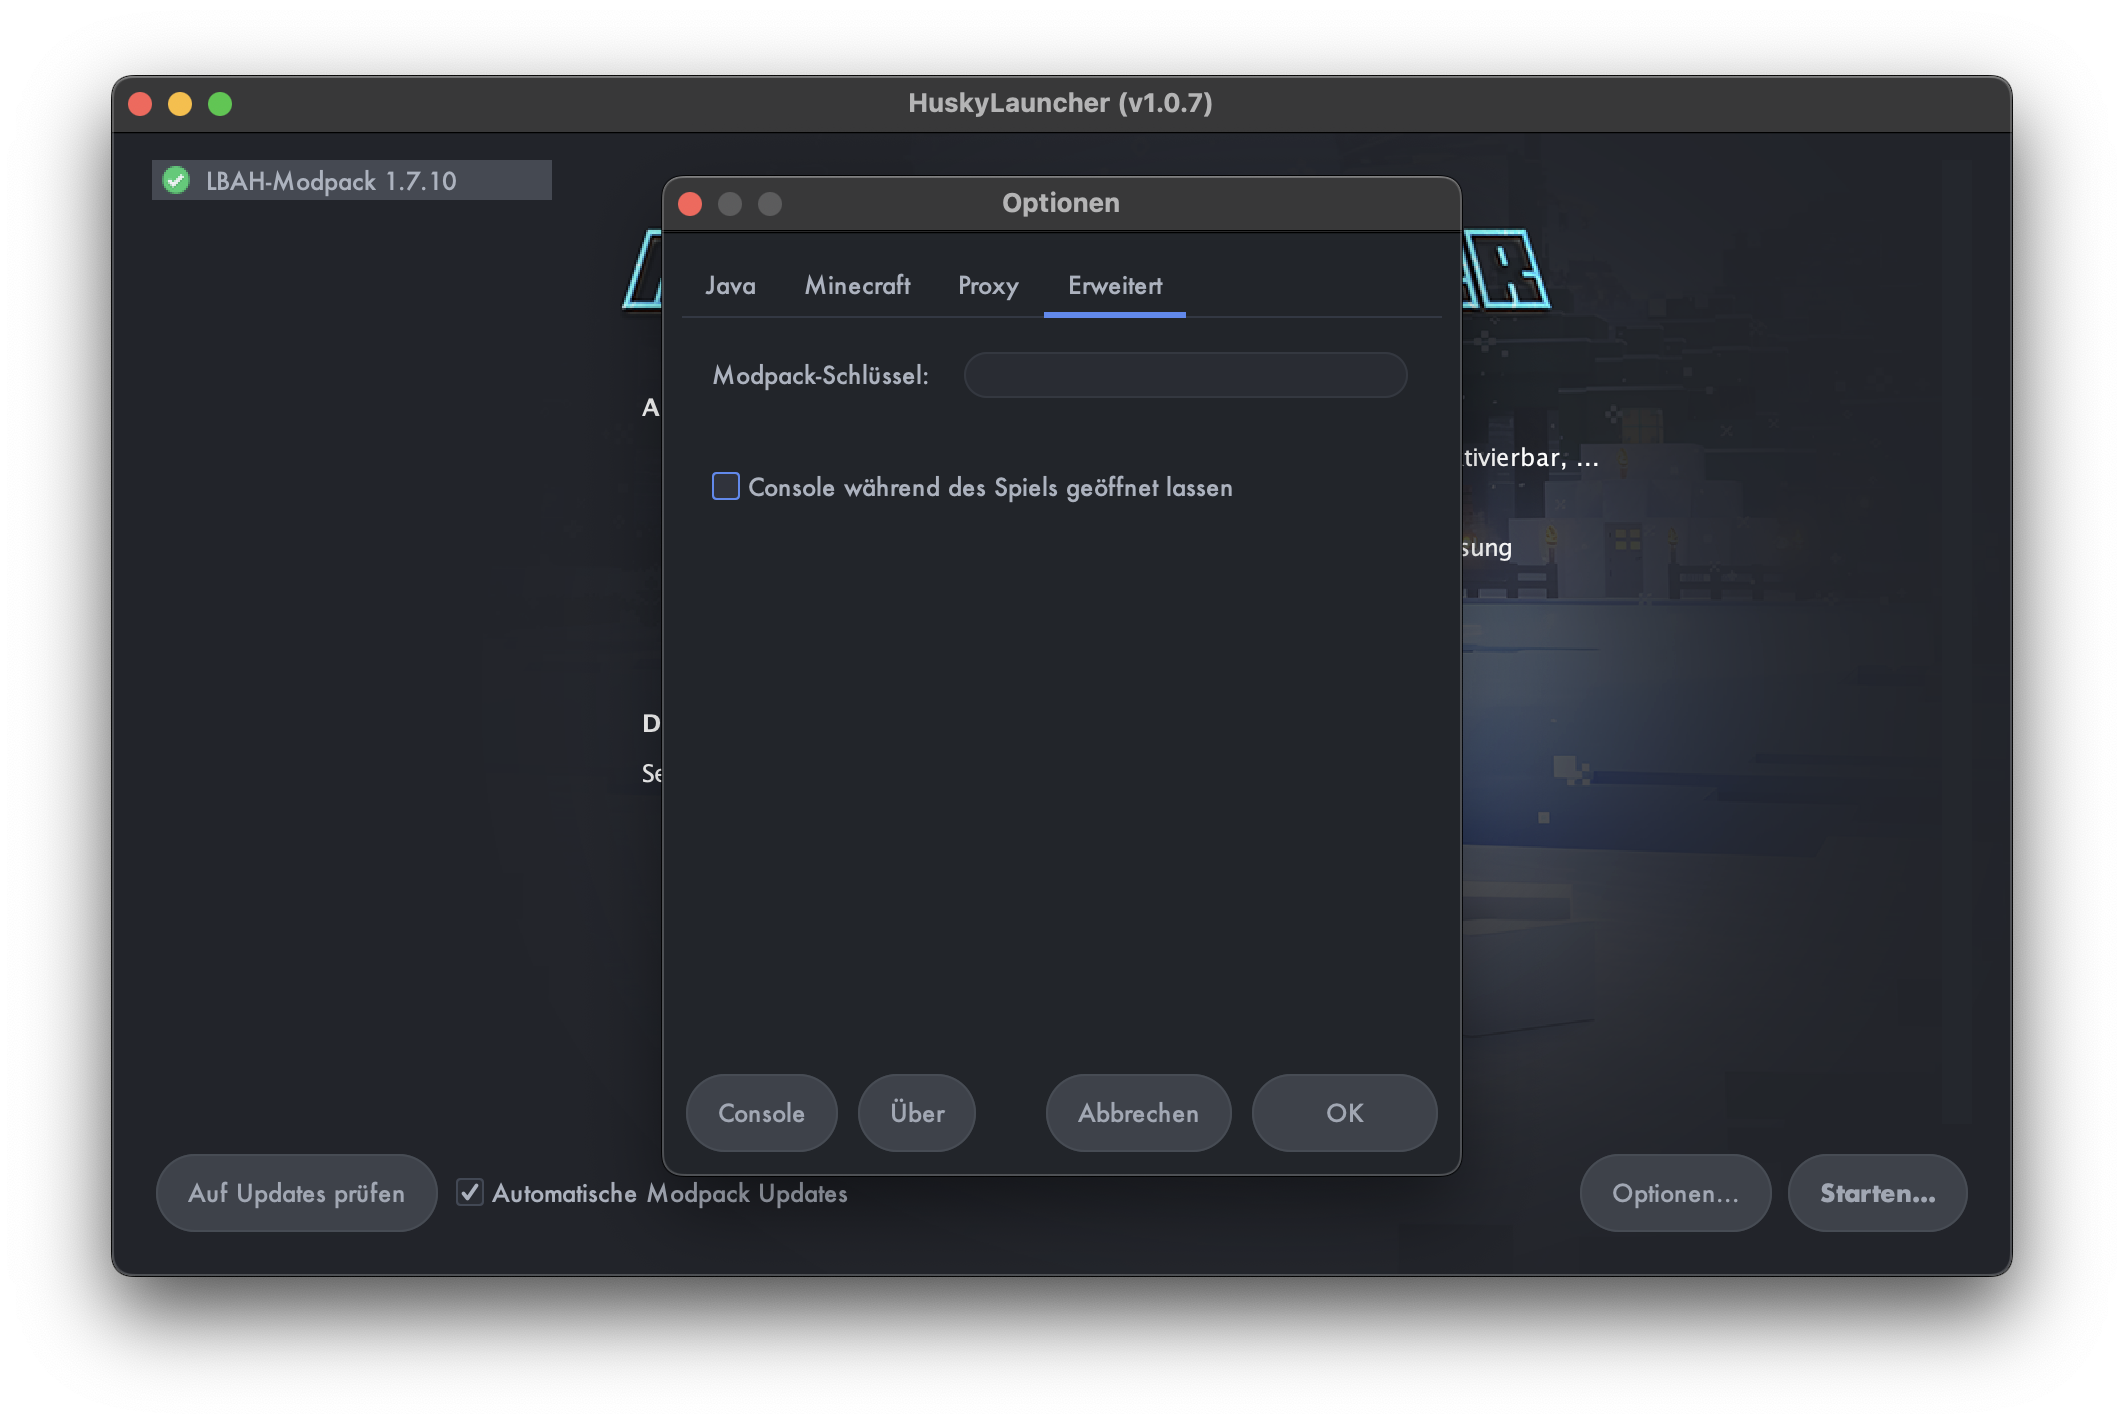The height and width of the screenshot is (1424, 2124).
Task: Open the Minecraft tab
Action: click(857, 286)
